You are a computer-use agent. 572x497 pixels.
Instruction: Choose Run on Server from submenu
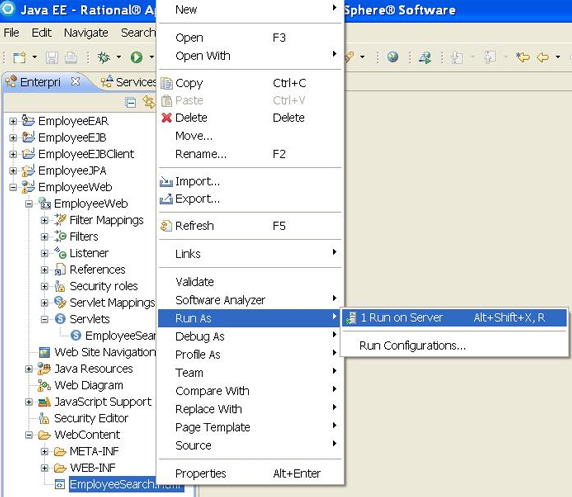(454, 318)
